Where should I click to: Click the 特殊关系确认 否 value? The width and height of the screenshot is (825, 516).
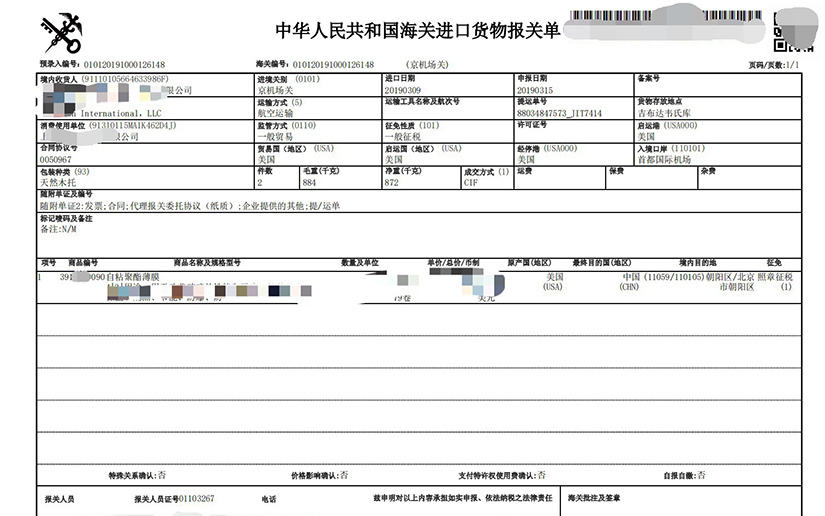[163, 475]
